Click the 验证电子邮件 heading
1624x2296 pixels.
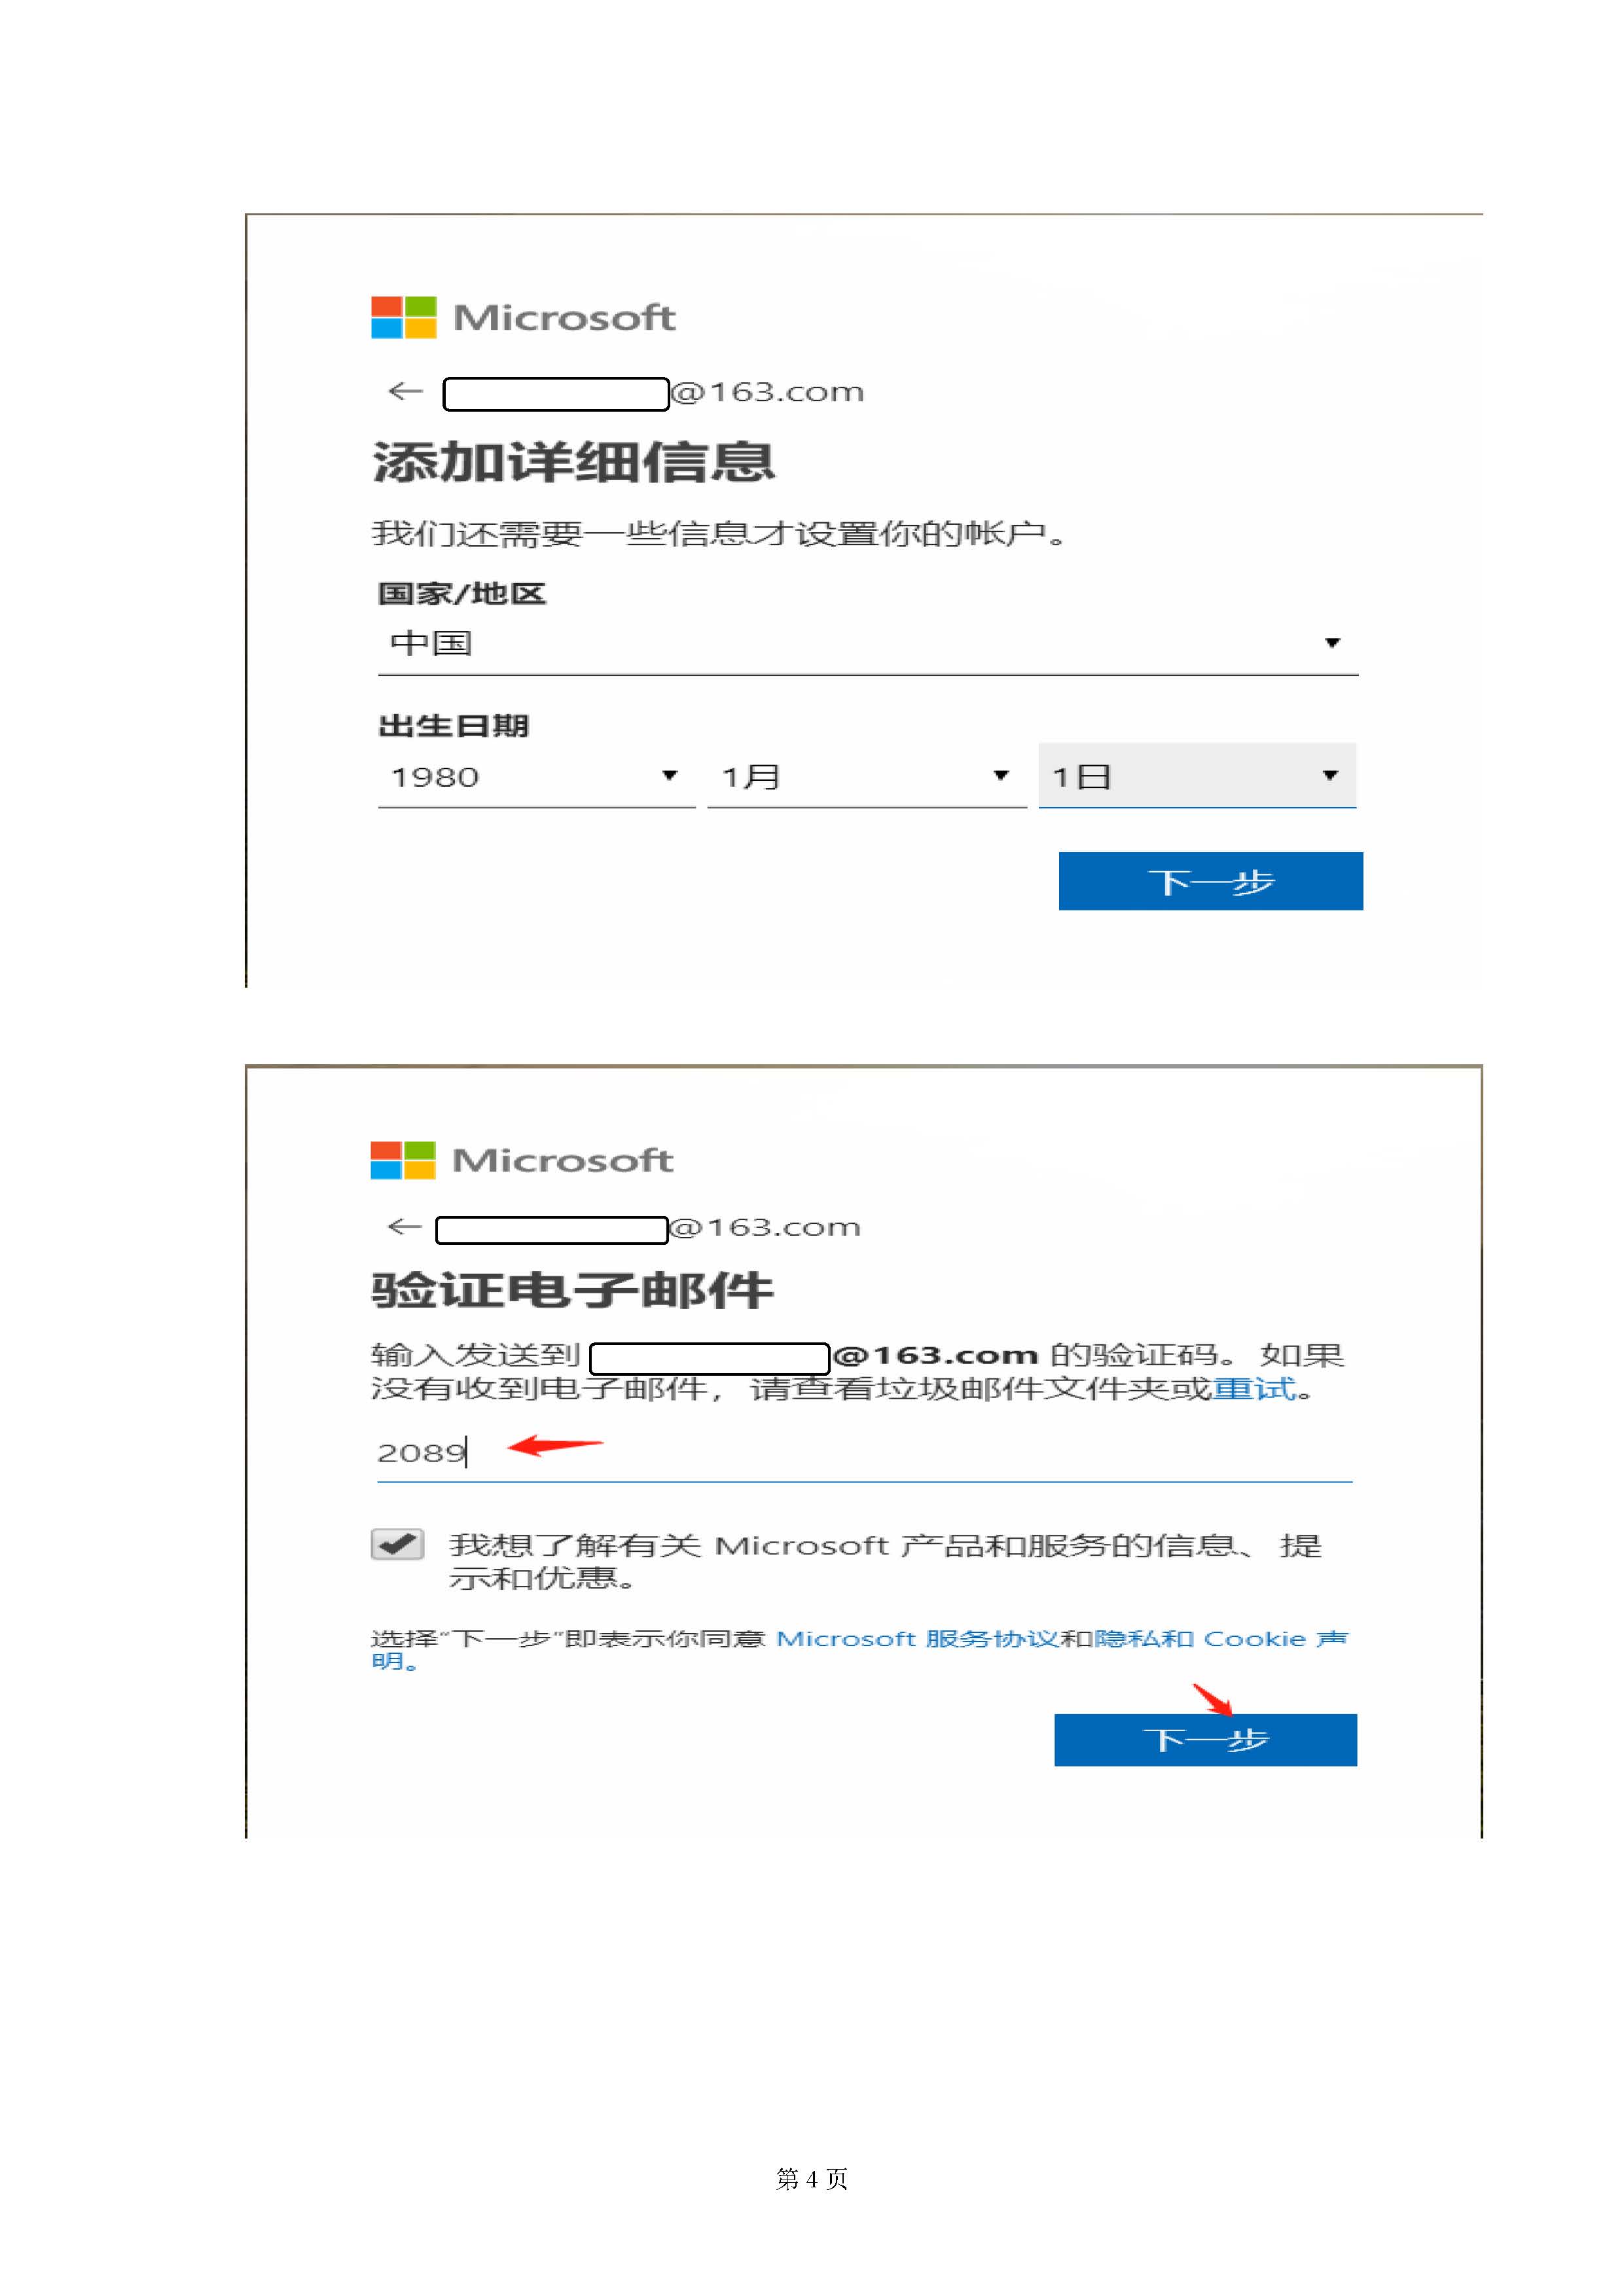pyautogui.click(x=572, y=1290)
